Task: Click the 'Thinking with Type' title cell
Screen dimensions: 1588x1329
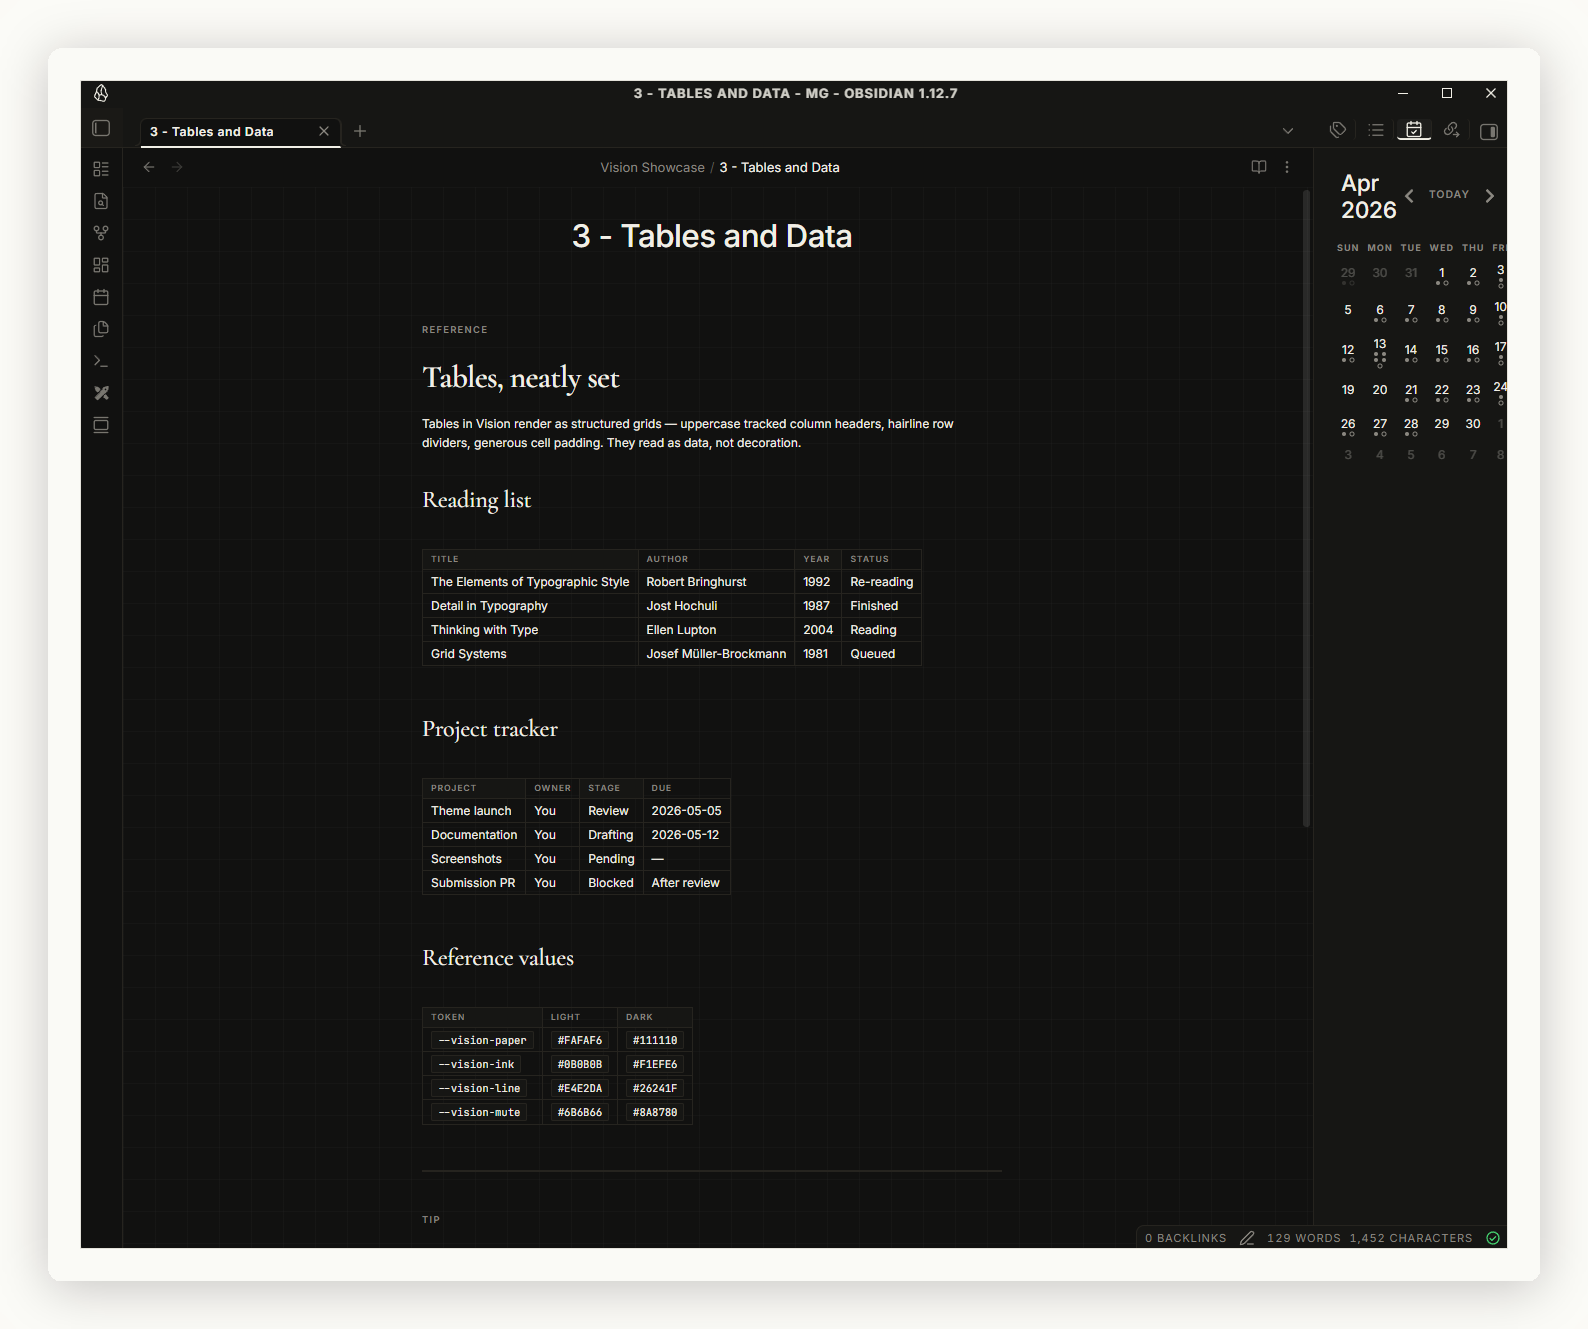Action: (x=530, y=630)
